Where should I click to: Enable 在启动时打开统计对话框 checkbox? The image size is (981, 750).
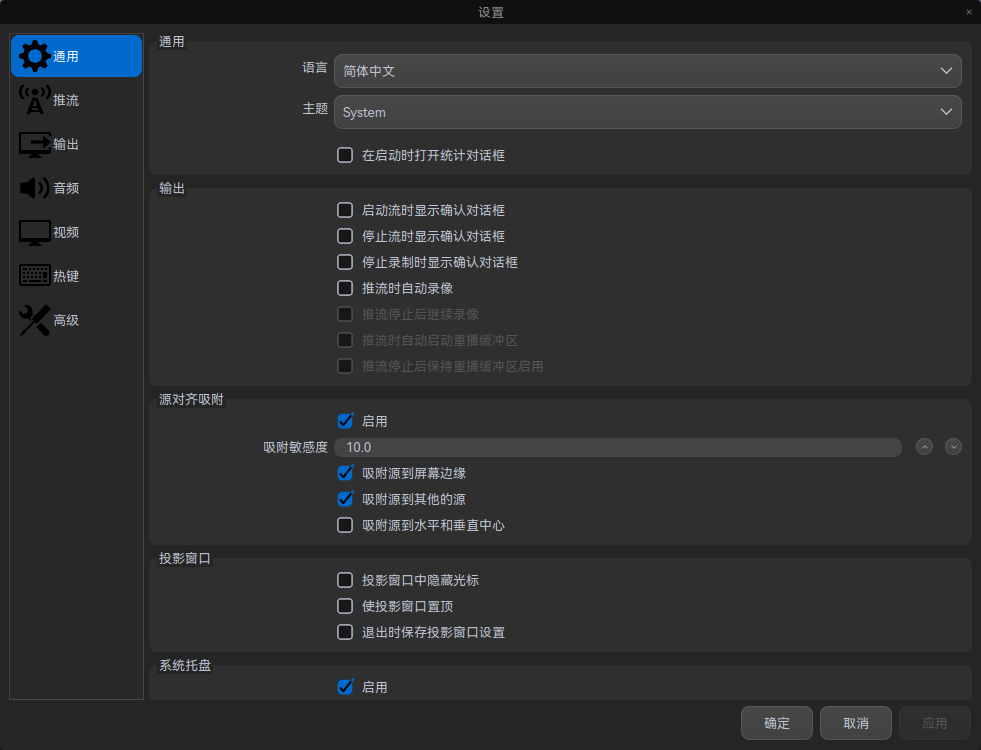345,155
